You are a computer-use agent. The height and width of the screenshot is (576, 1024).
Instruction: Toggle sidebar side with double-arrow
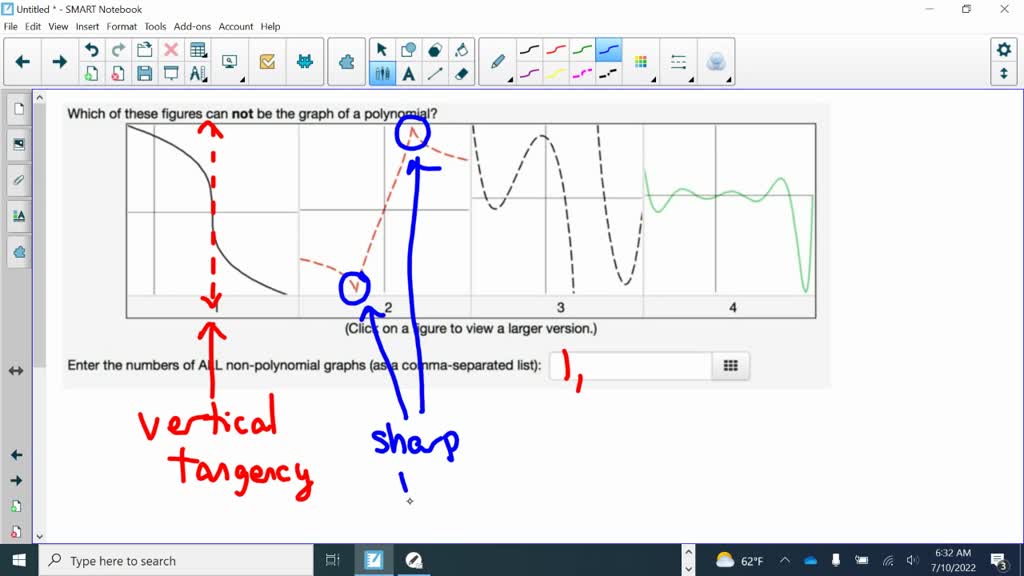point(16,371)
